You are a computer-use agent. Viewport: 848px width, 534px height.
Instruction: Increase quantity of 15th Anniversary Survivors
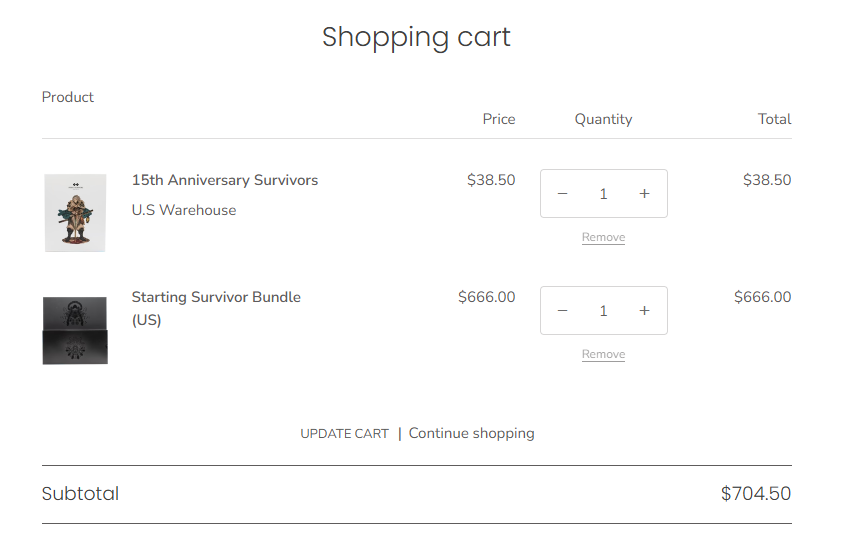[644, 194]
